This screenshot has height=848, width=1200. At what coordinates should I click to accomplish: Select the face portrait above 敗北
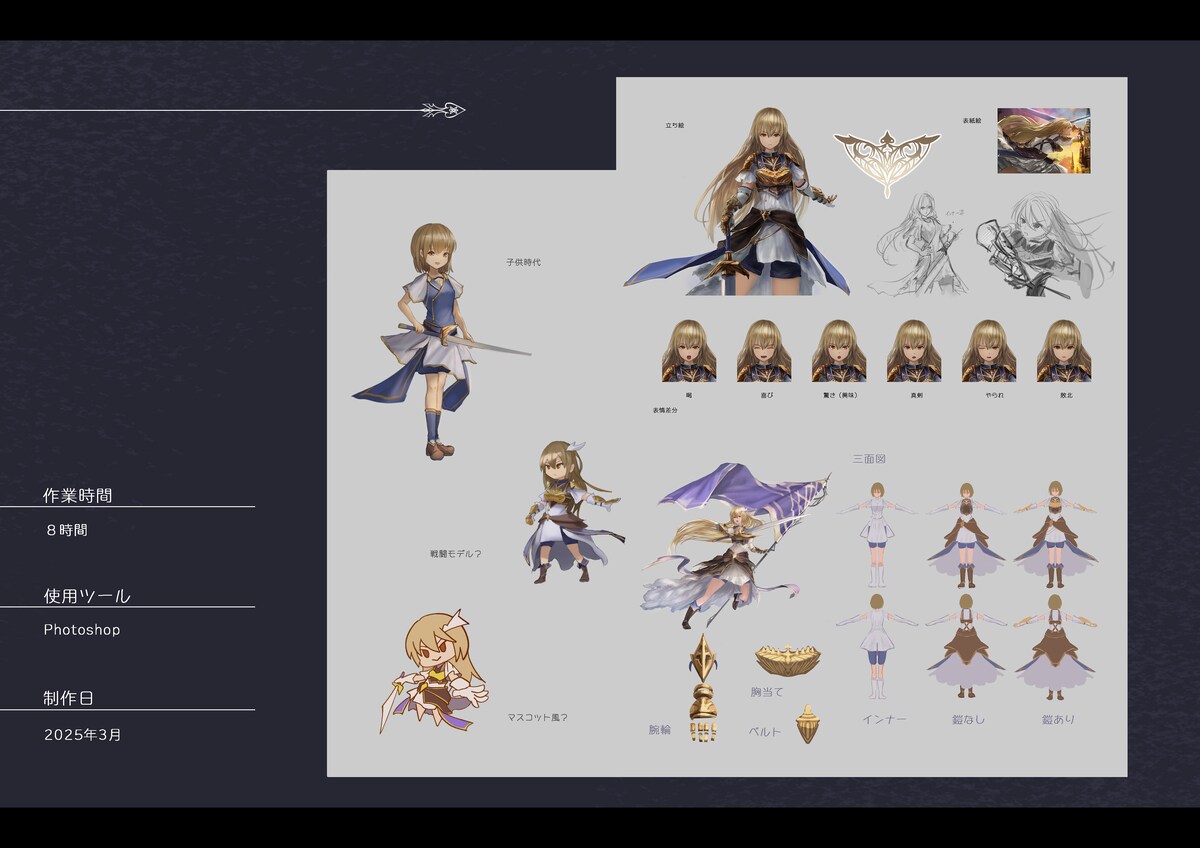[1064, 351]
